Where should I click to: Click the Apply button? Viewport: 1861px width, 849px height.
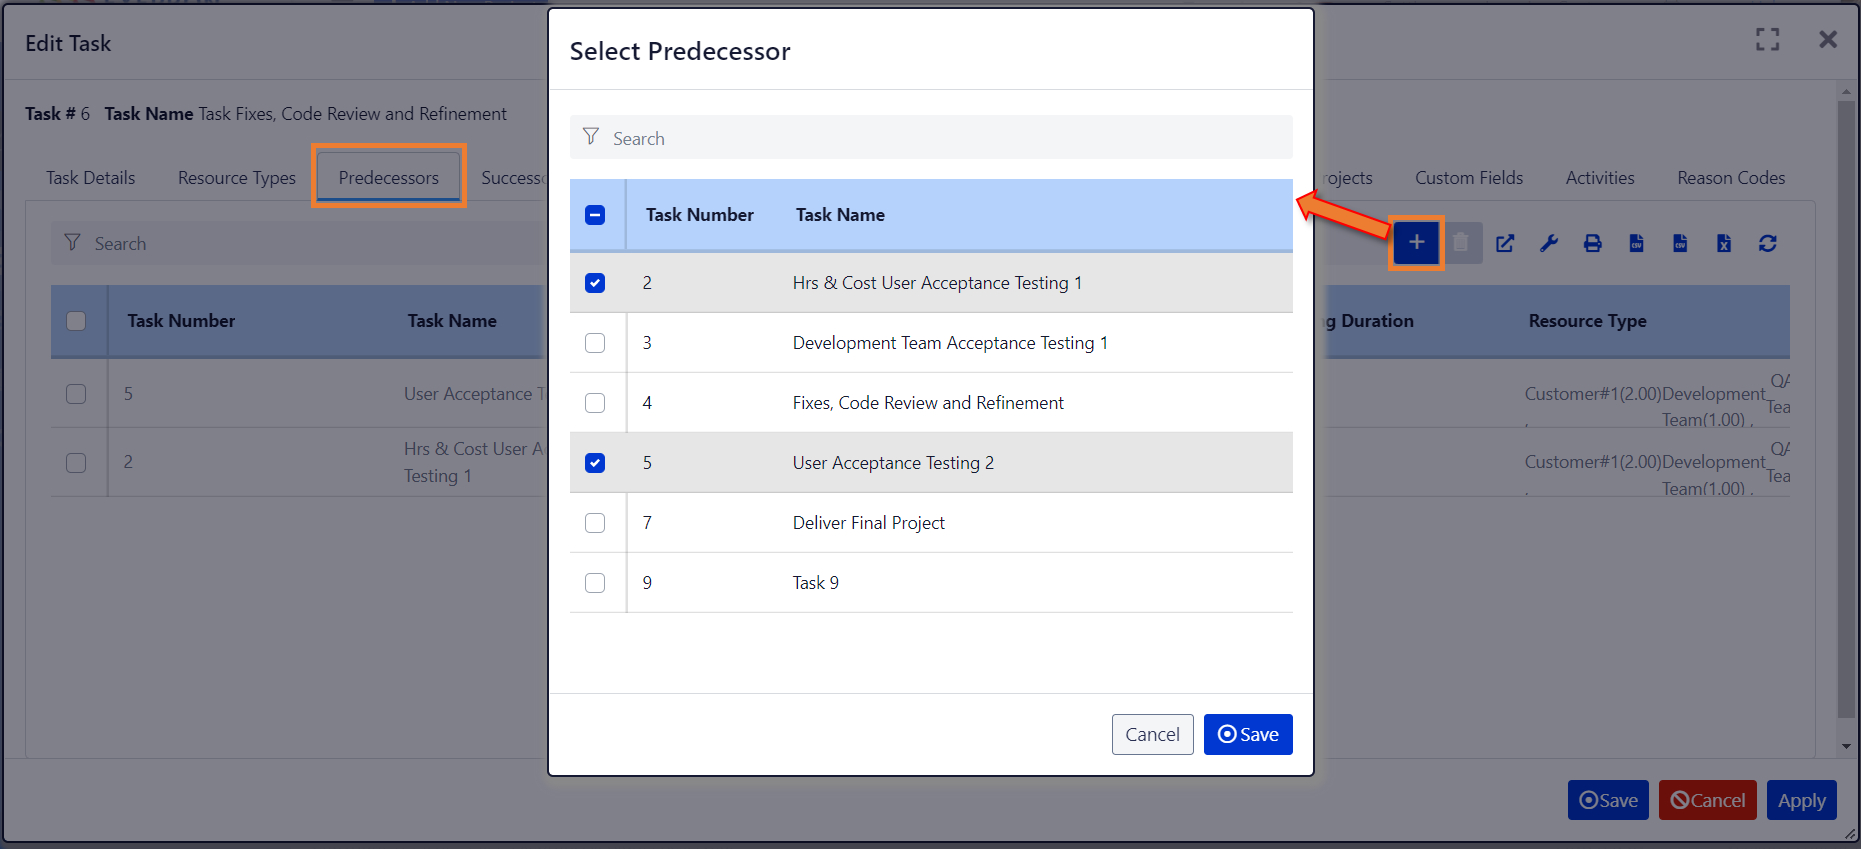pyautogui.click(x=1802, y=800)
